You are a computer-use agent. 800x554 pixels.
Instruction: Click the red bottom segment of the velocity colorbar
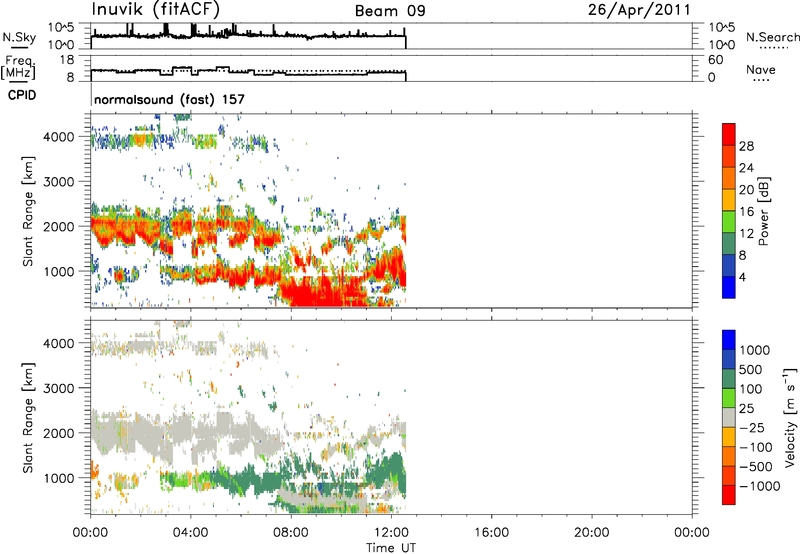coord(729,495)
